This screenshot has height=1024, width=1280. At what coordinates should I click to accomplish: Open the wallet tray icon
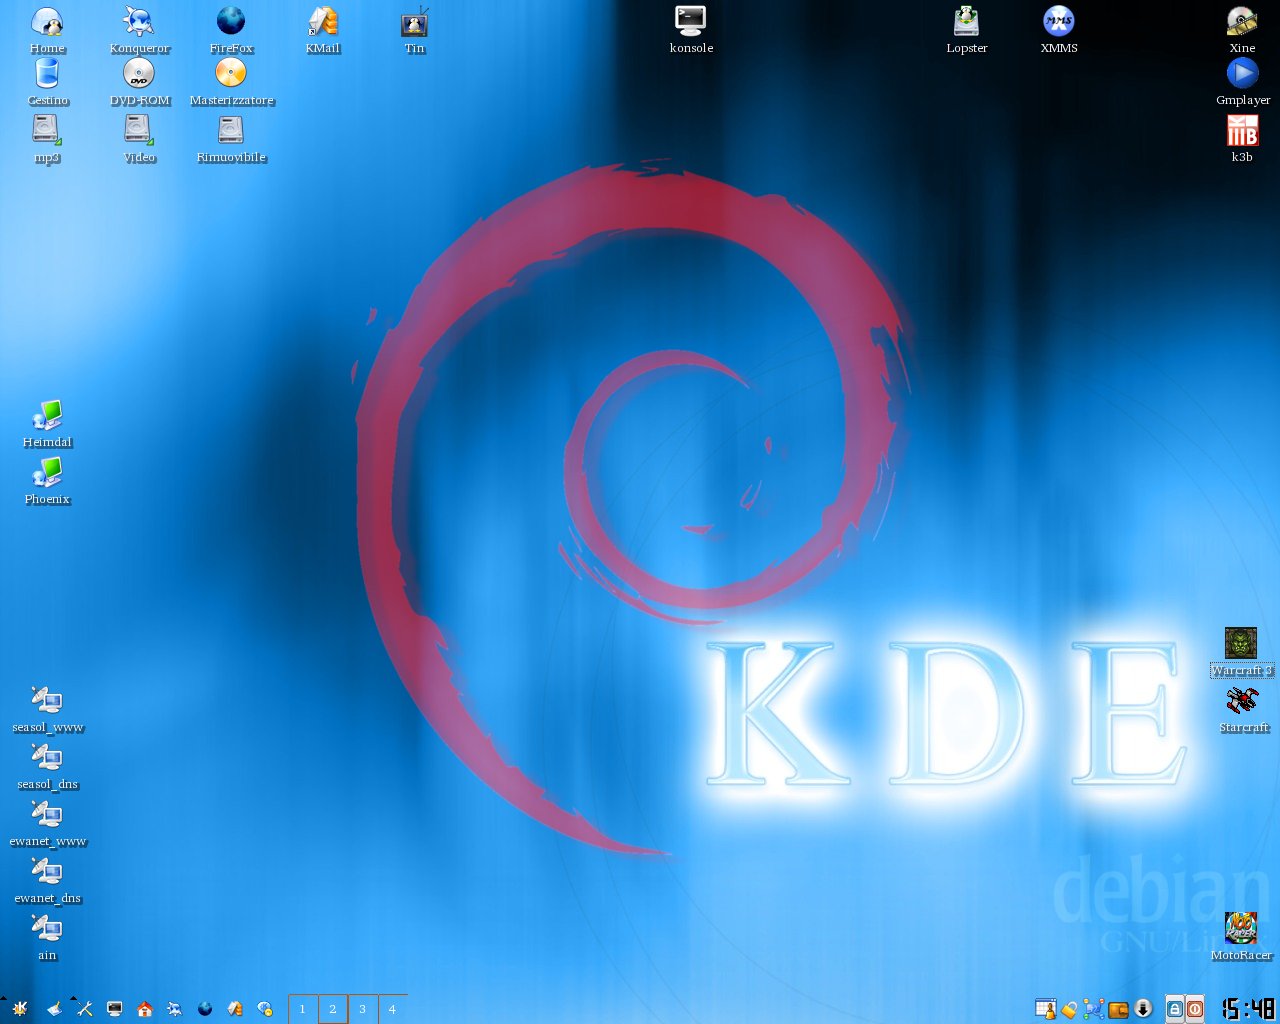(1119, 1010)
